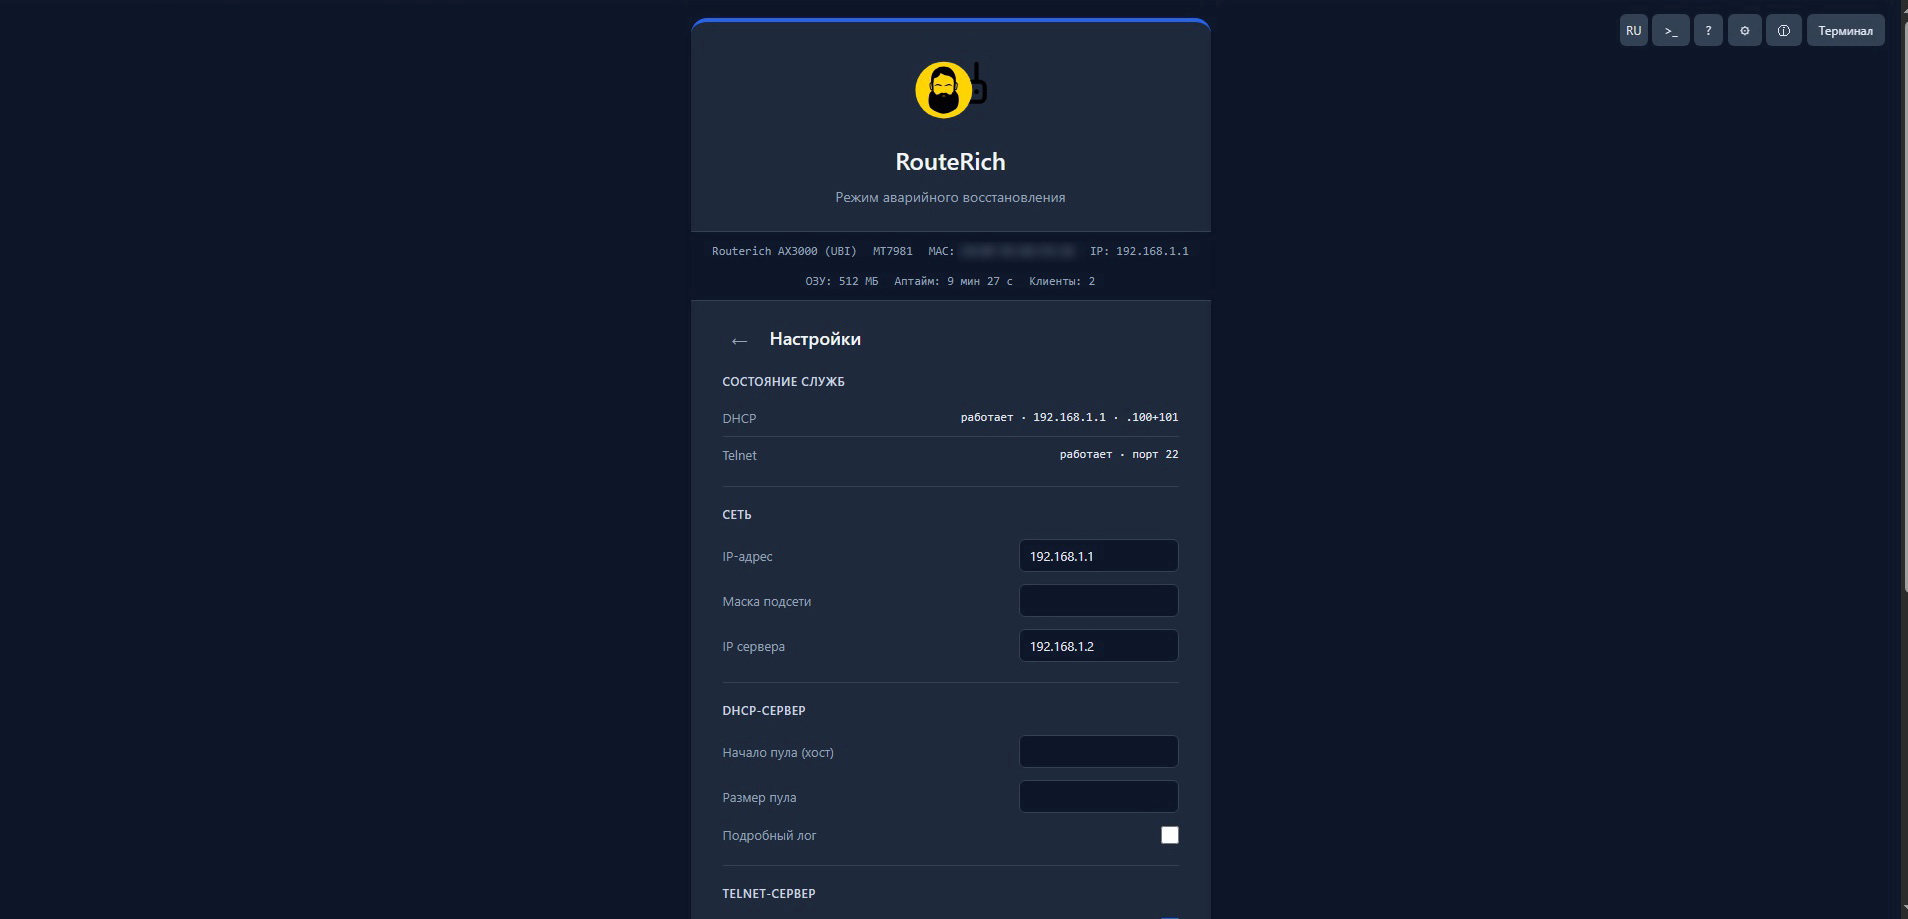
Task: Open help via question mark icon
Action: pyautogui.click(x=1708, y=30)
